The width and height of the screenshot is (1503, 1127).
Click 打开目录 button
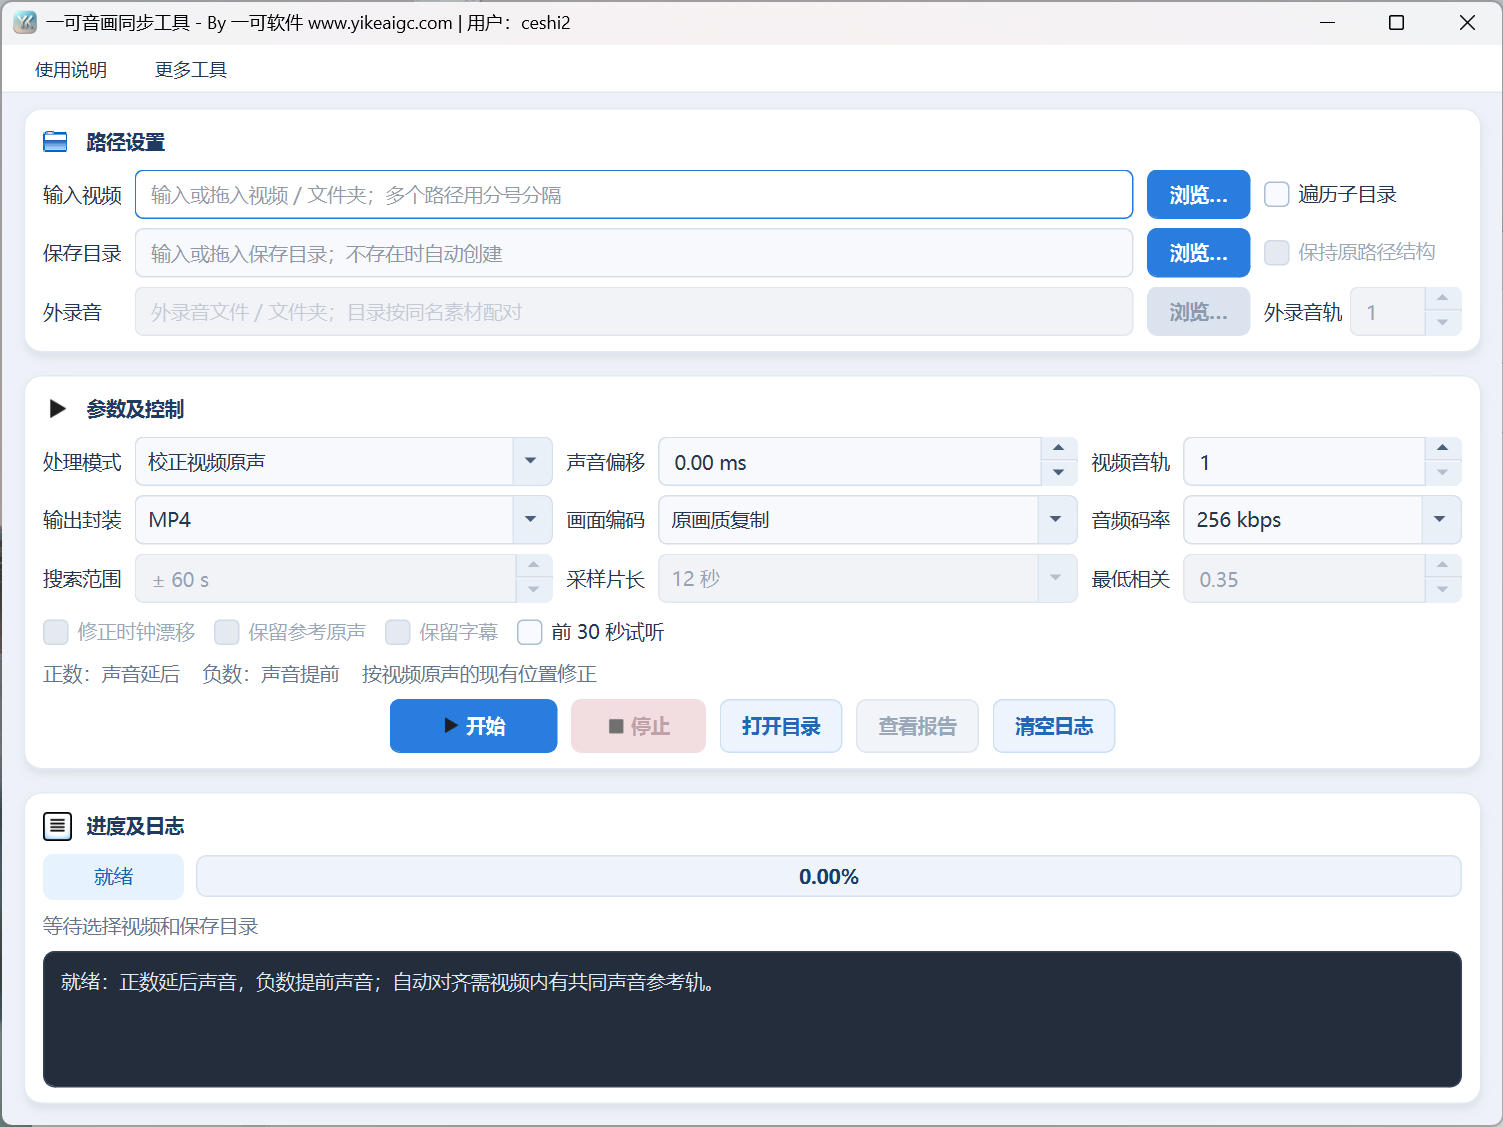(781, 726)
